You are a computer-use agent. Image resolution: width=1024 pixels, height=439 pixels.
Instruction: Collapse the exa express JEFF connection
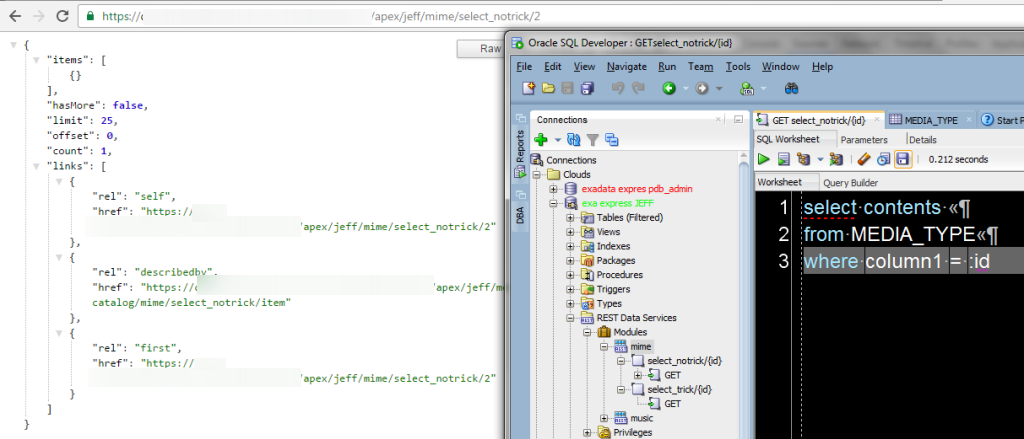(554, 203)
